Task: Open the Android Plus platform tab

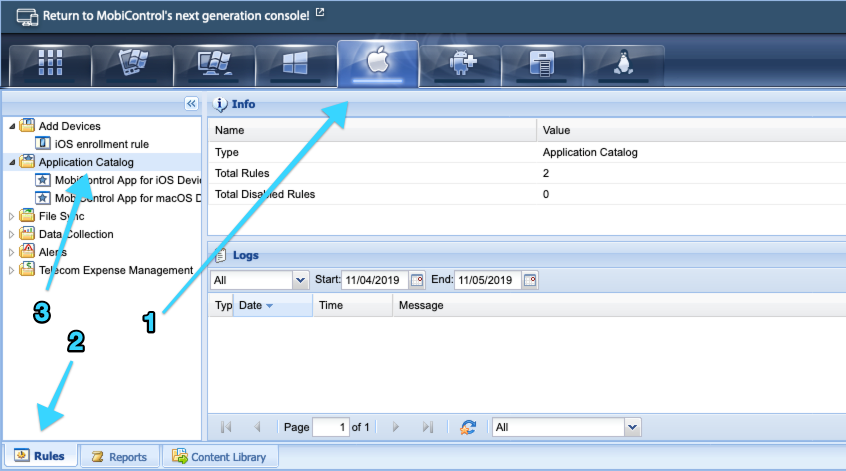Action: click(460, 65)
